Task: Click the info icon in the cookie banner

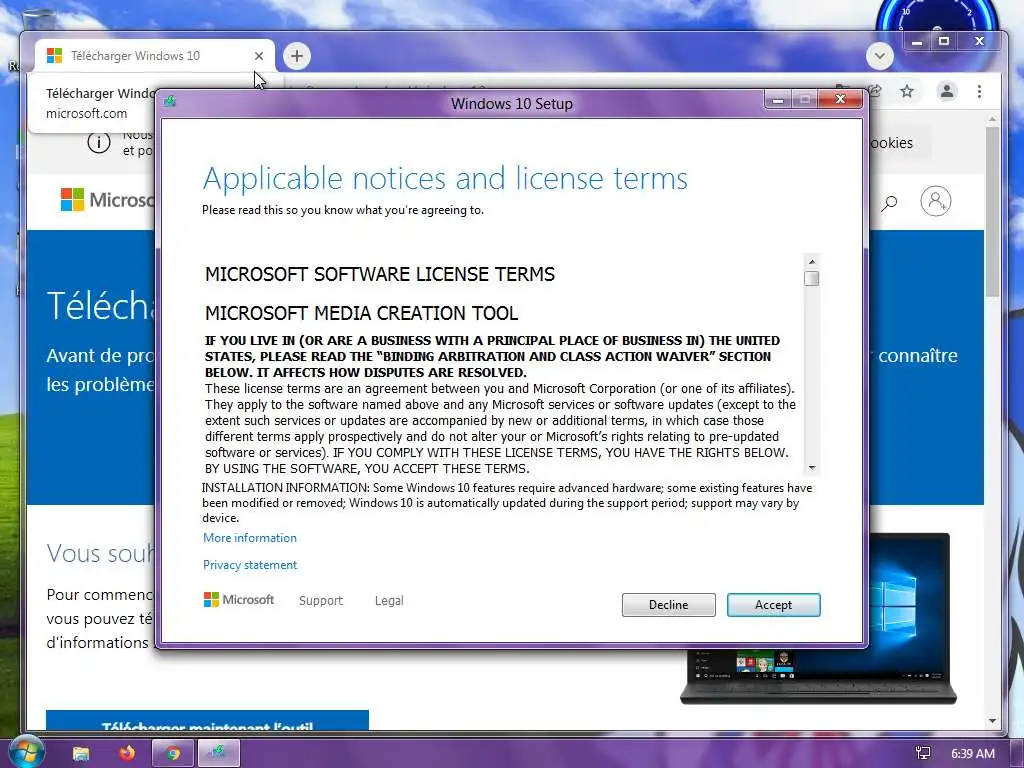Action: pos(99,142)
